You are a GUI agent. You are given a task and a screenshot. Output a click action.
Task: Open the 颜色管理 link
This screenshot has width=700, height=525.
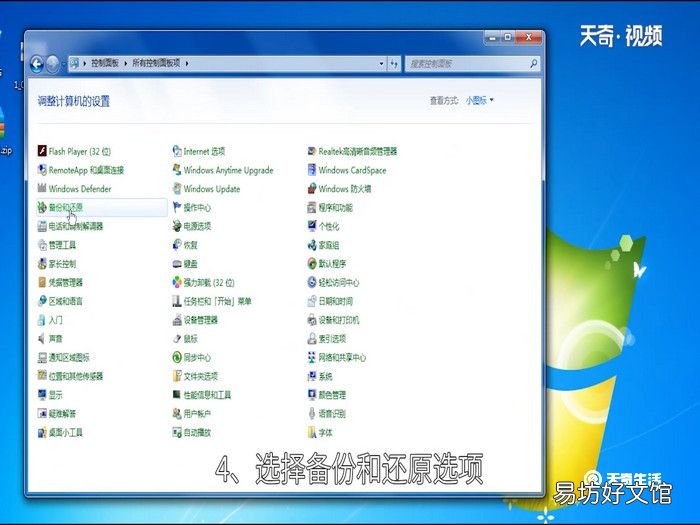(332, 395)
